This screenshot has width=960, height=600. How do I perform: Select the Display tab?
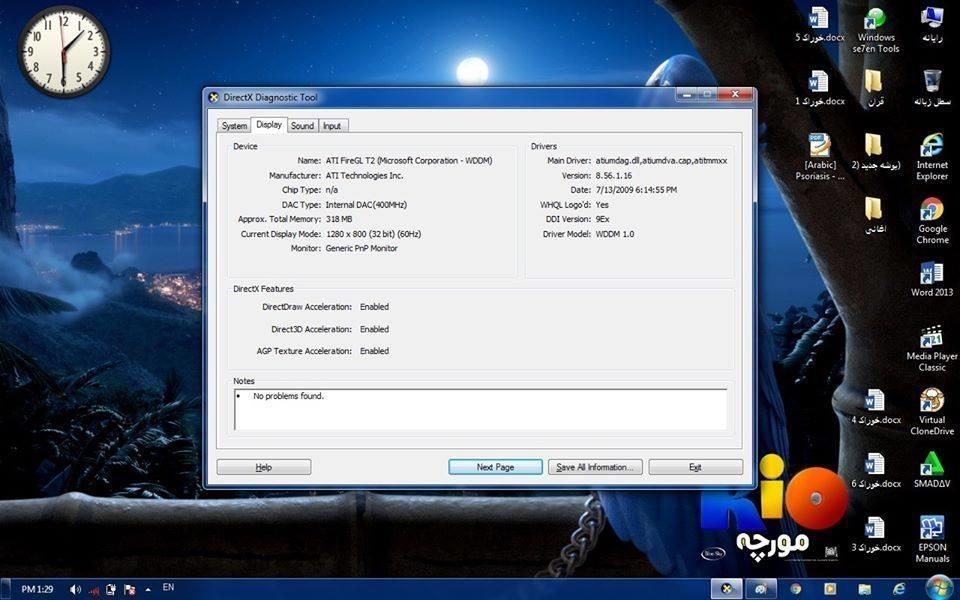(269, 124)
